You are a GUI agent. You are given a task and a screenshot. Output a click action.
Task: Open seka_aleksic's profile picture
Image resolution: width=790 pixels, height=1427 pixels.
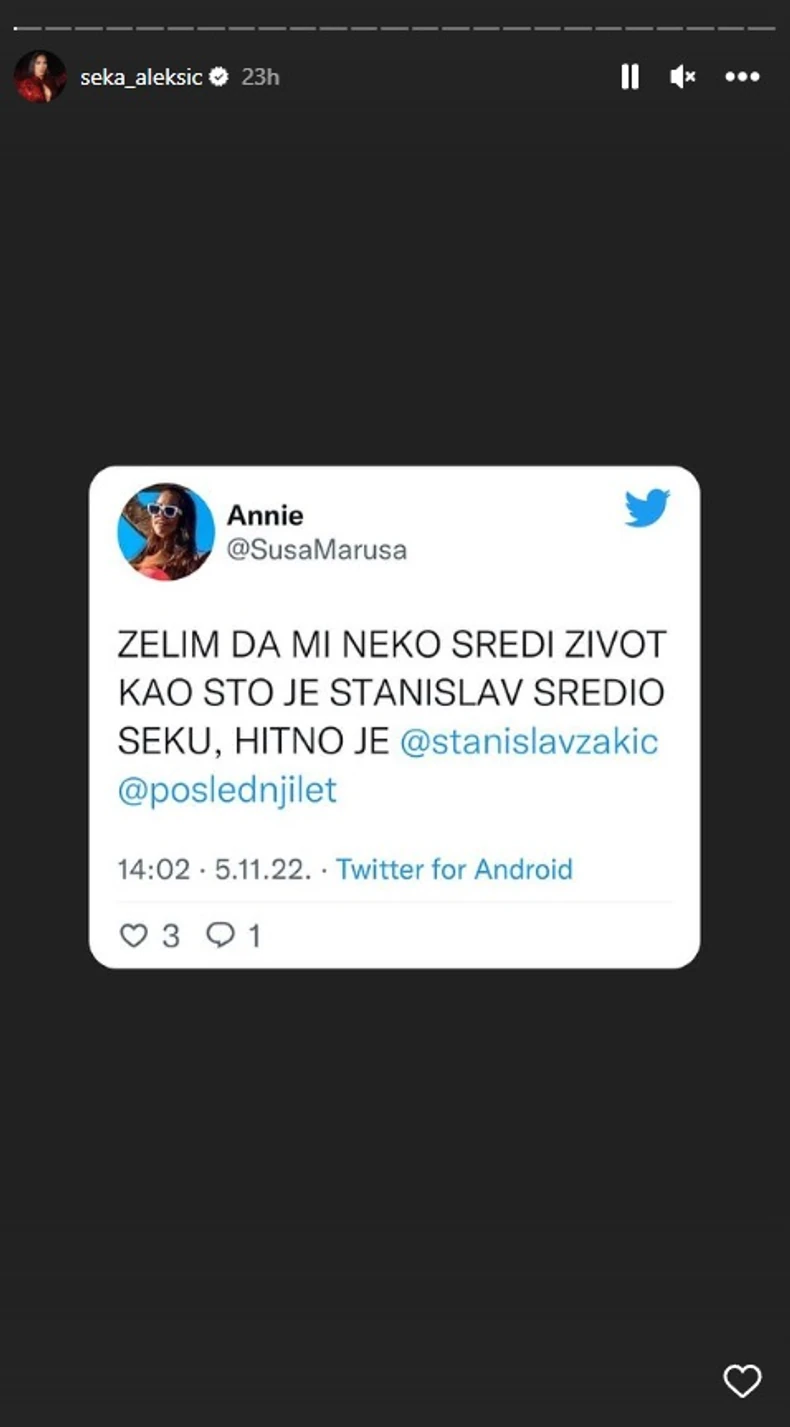40,77
